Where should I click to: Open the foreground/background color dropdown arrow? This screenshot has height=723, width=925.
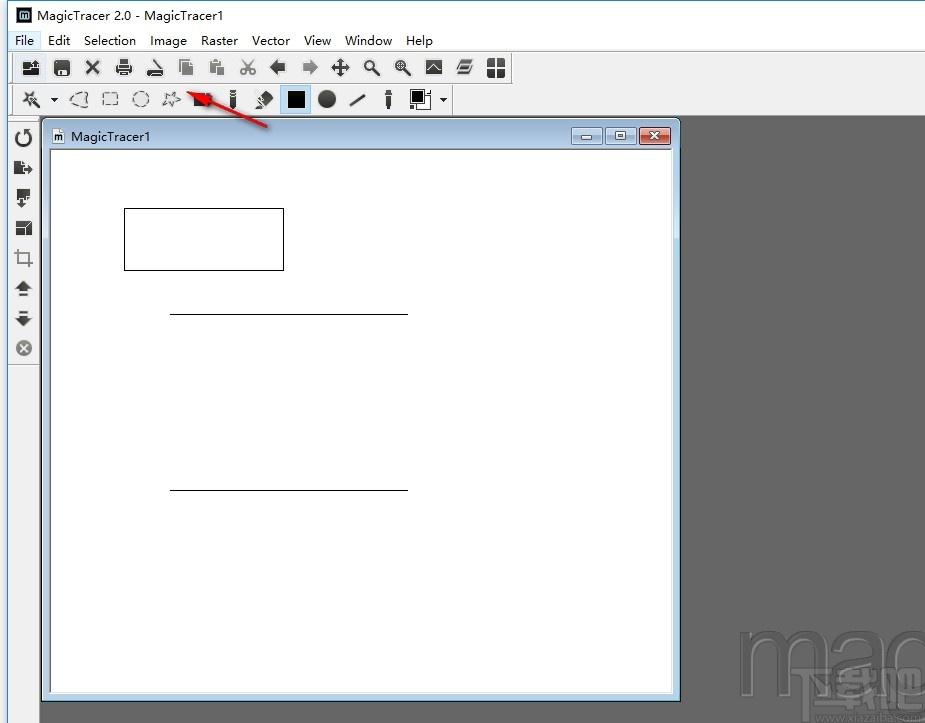tap(443, 100)
